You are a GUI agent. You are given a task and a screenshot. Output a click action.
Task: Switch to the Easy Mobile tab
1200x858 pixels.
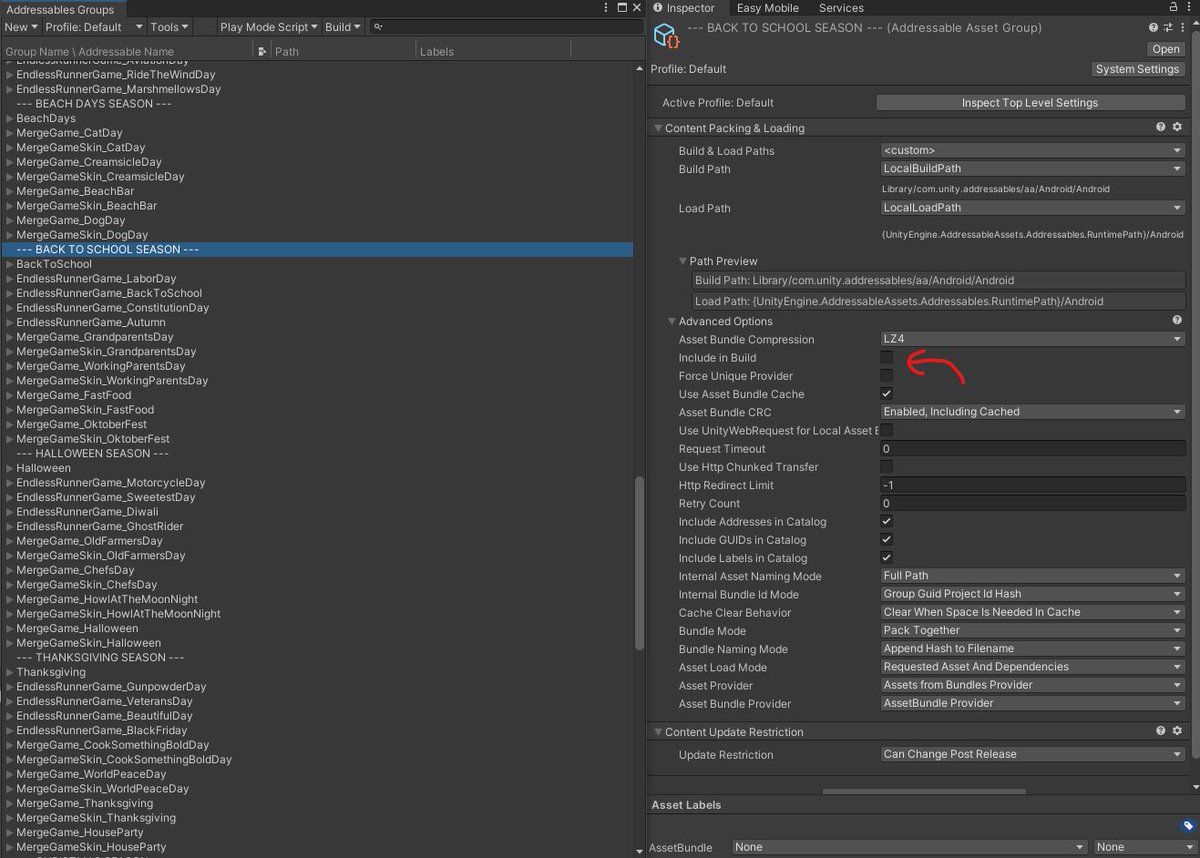[x=767, y=8]
